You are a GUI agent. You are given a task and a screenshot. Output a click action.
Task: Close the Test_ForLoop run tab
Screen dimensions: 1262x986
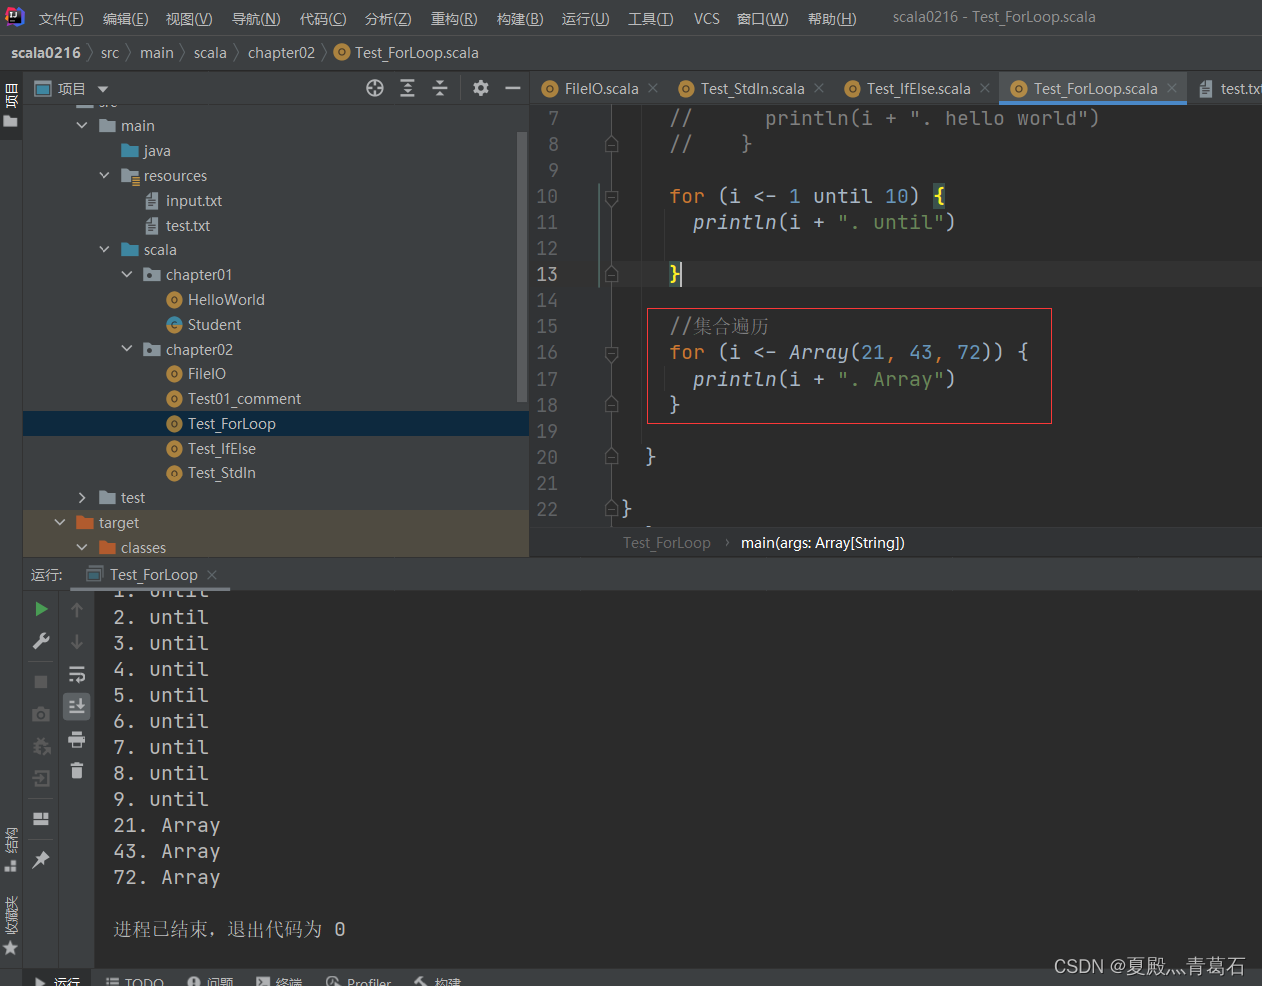pos(212,574)
